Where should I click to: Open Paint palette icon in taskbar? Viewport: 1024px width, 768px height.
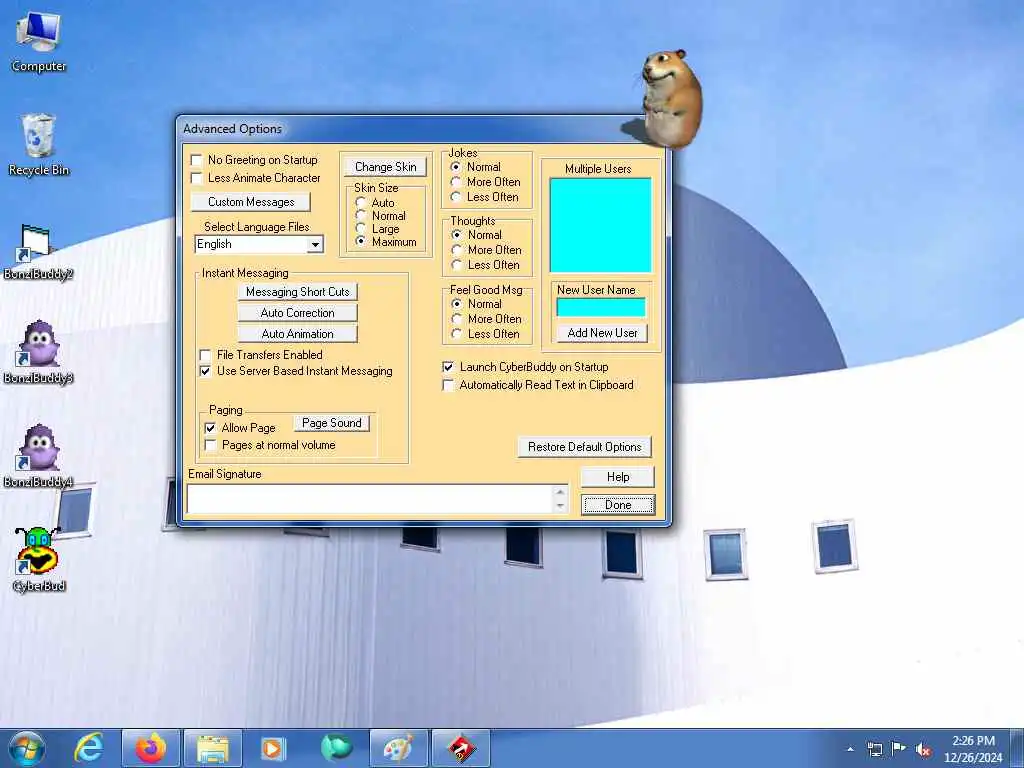click(x=398, y=748)
